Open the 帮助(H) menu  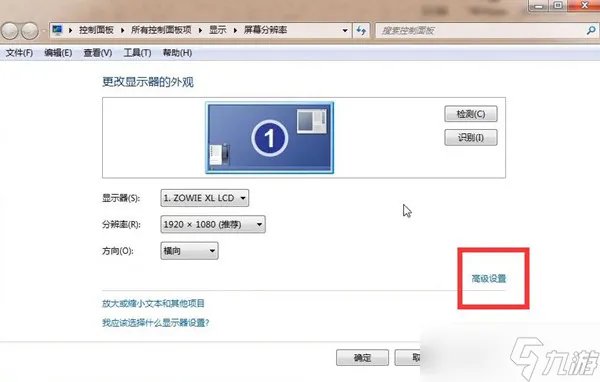pos(177,53)
